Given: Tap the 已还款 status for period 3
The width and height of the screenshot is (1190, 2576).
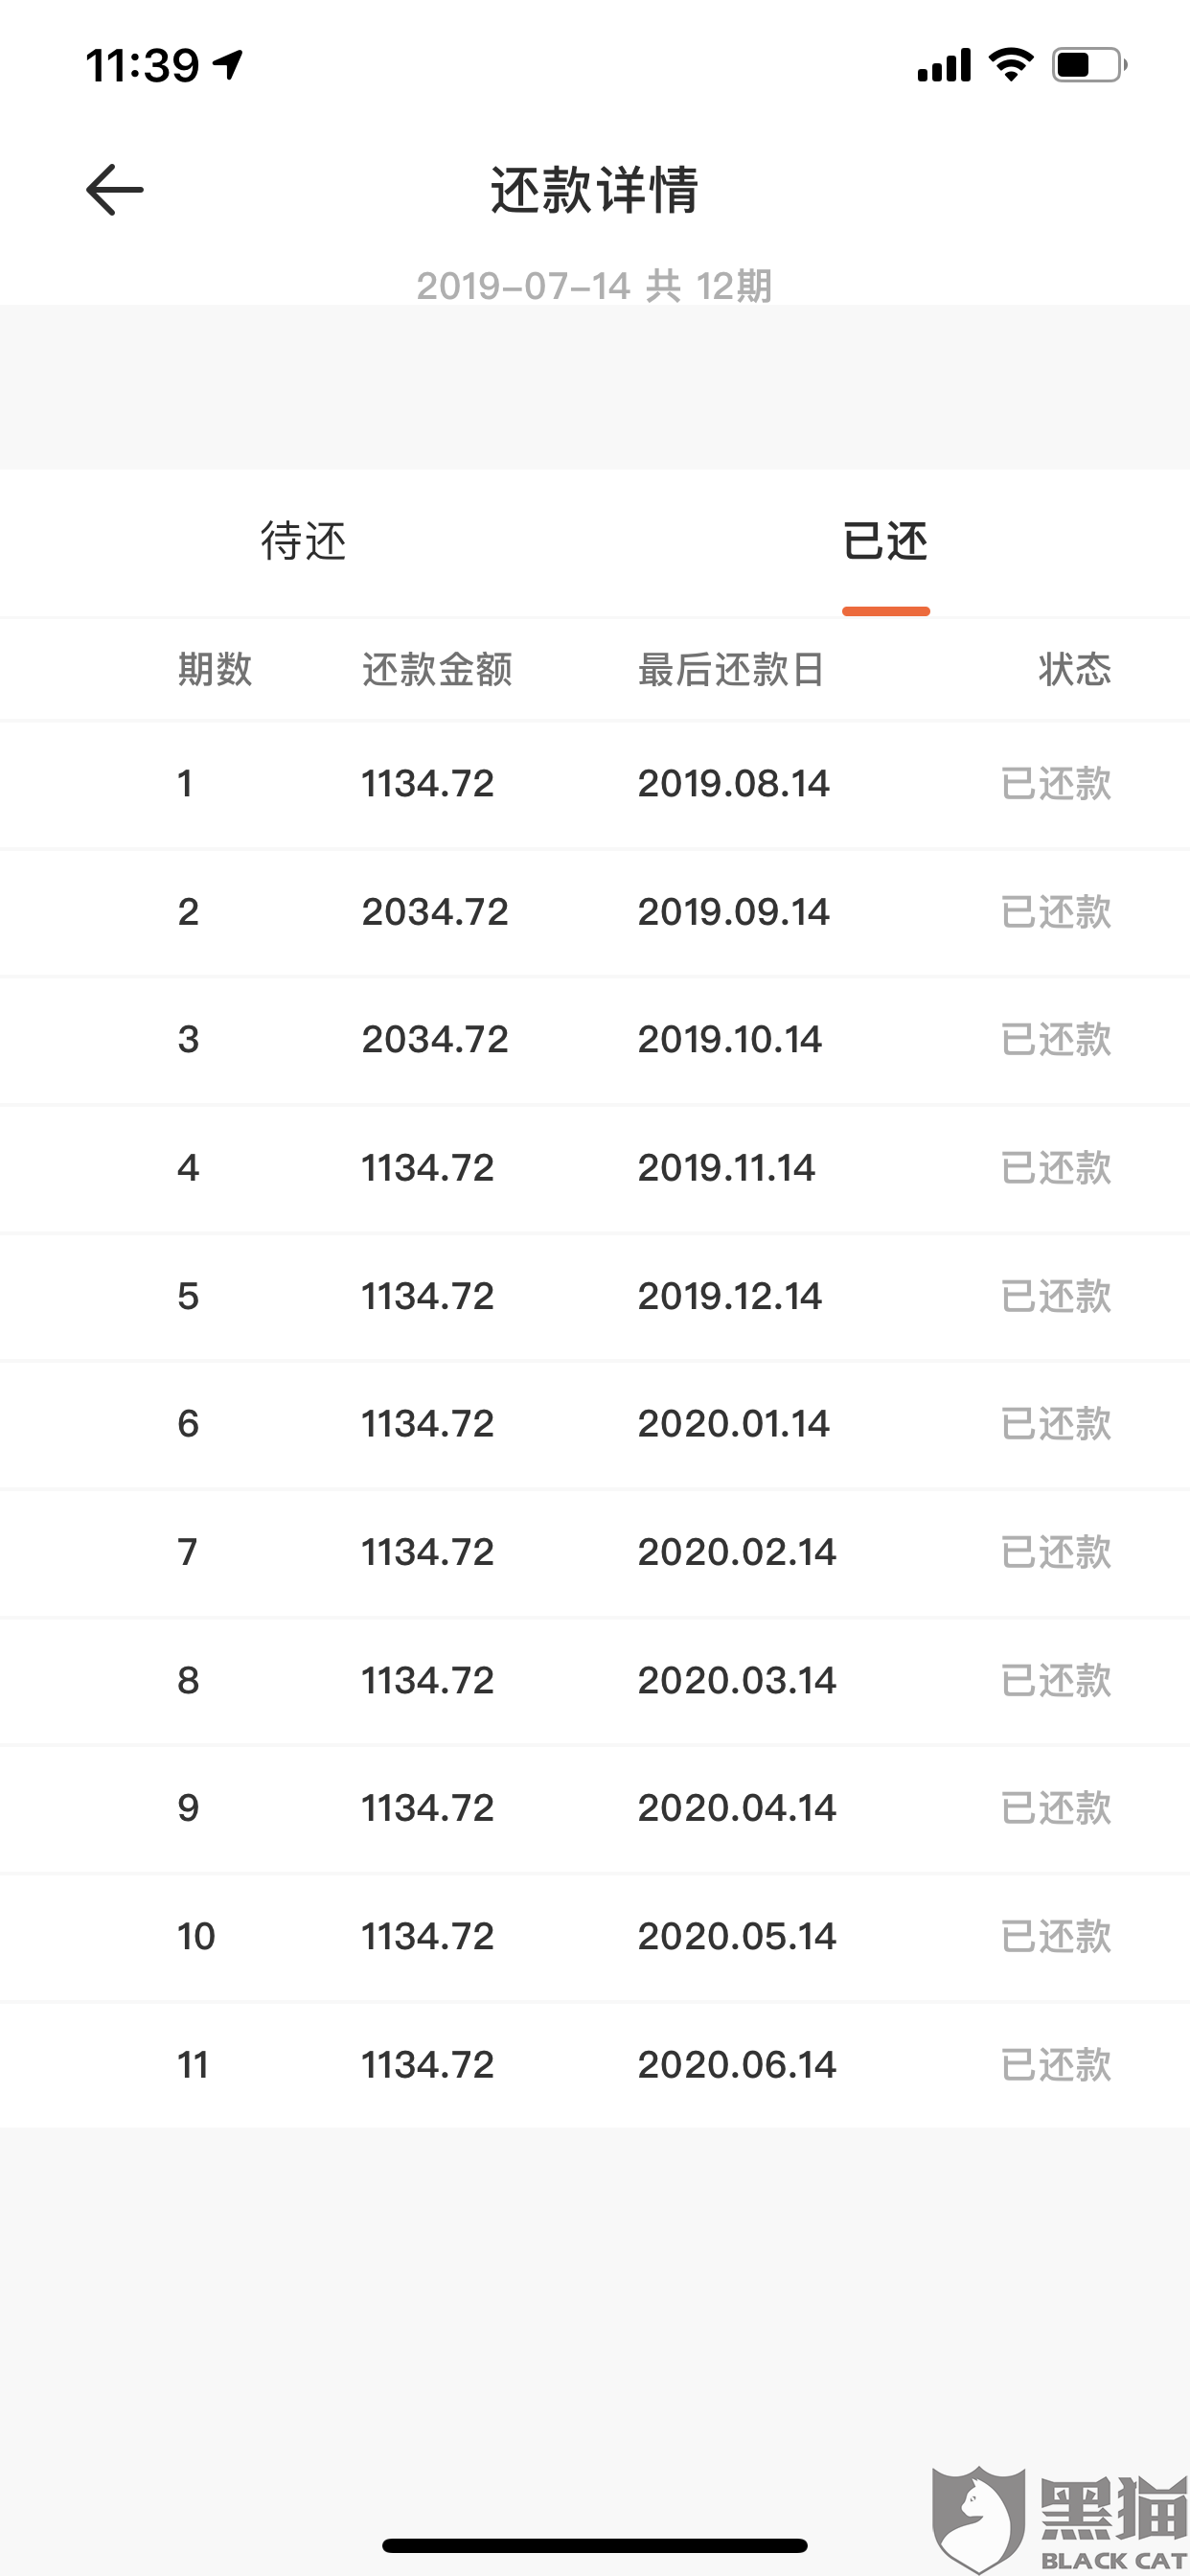Looking at the screenshot, I should (x=1056, y=1040).
